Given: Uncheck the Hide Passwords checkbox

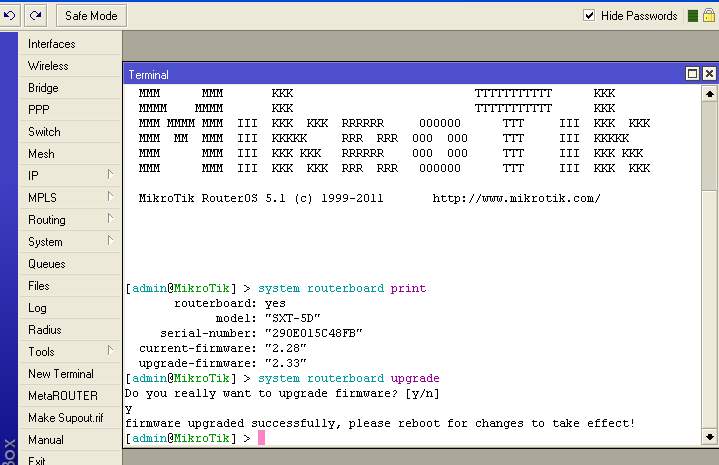Looking at the screenshot, I should [589, 16].
